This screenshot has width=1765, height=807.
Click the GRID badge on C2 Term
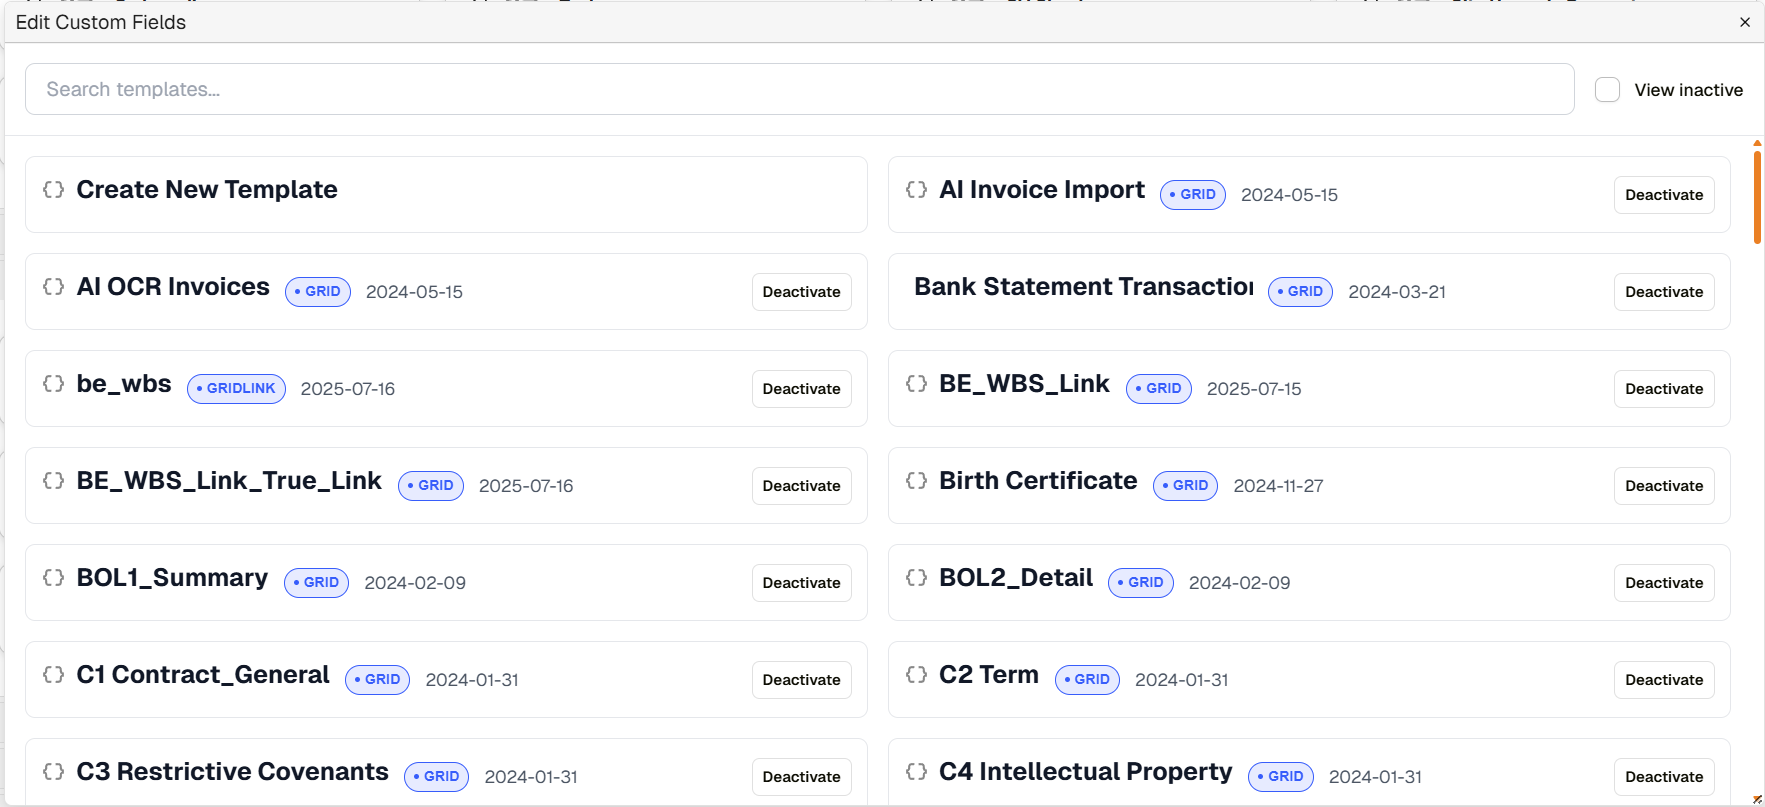1087,679
